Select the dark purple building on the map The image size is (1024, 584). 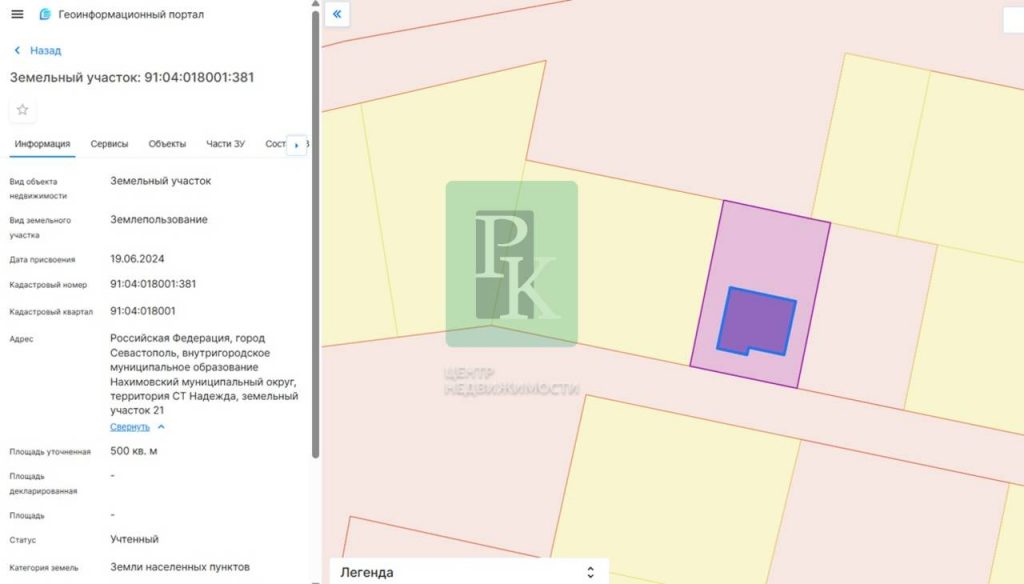[758, 322]
